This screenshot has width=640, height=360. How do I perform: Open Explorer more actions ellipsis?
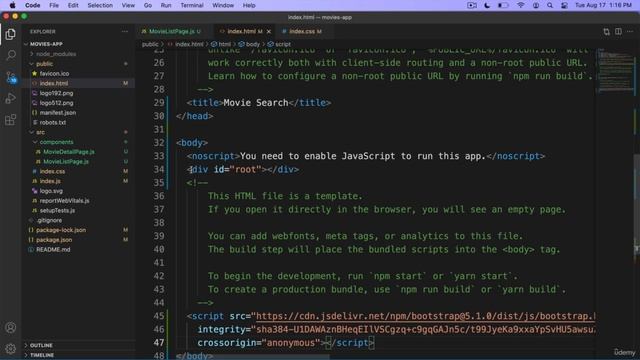point(124,31)
